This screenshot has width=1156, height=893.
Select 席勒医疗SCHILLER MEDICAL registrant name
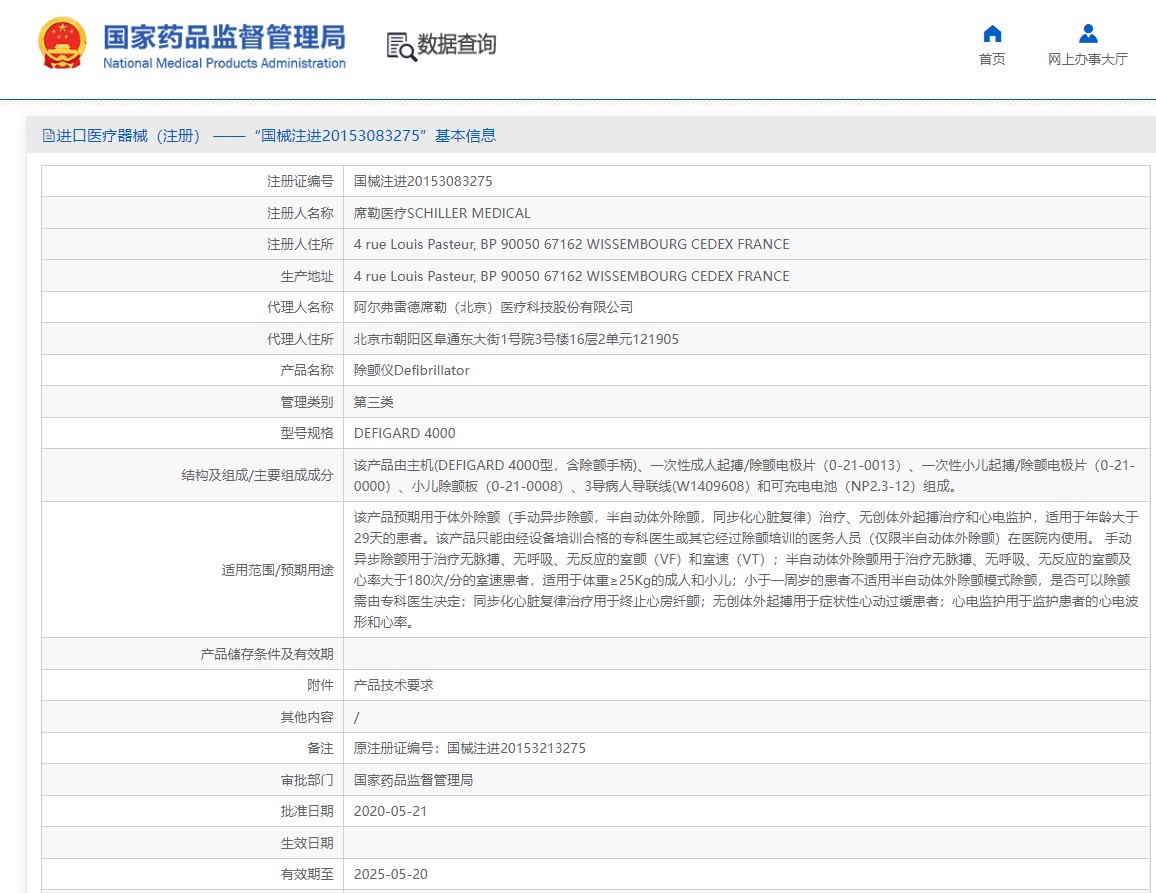(442, 213)
